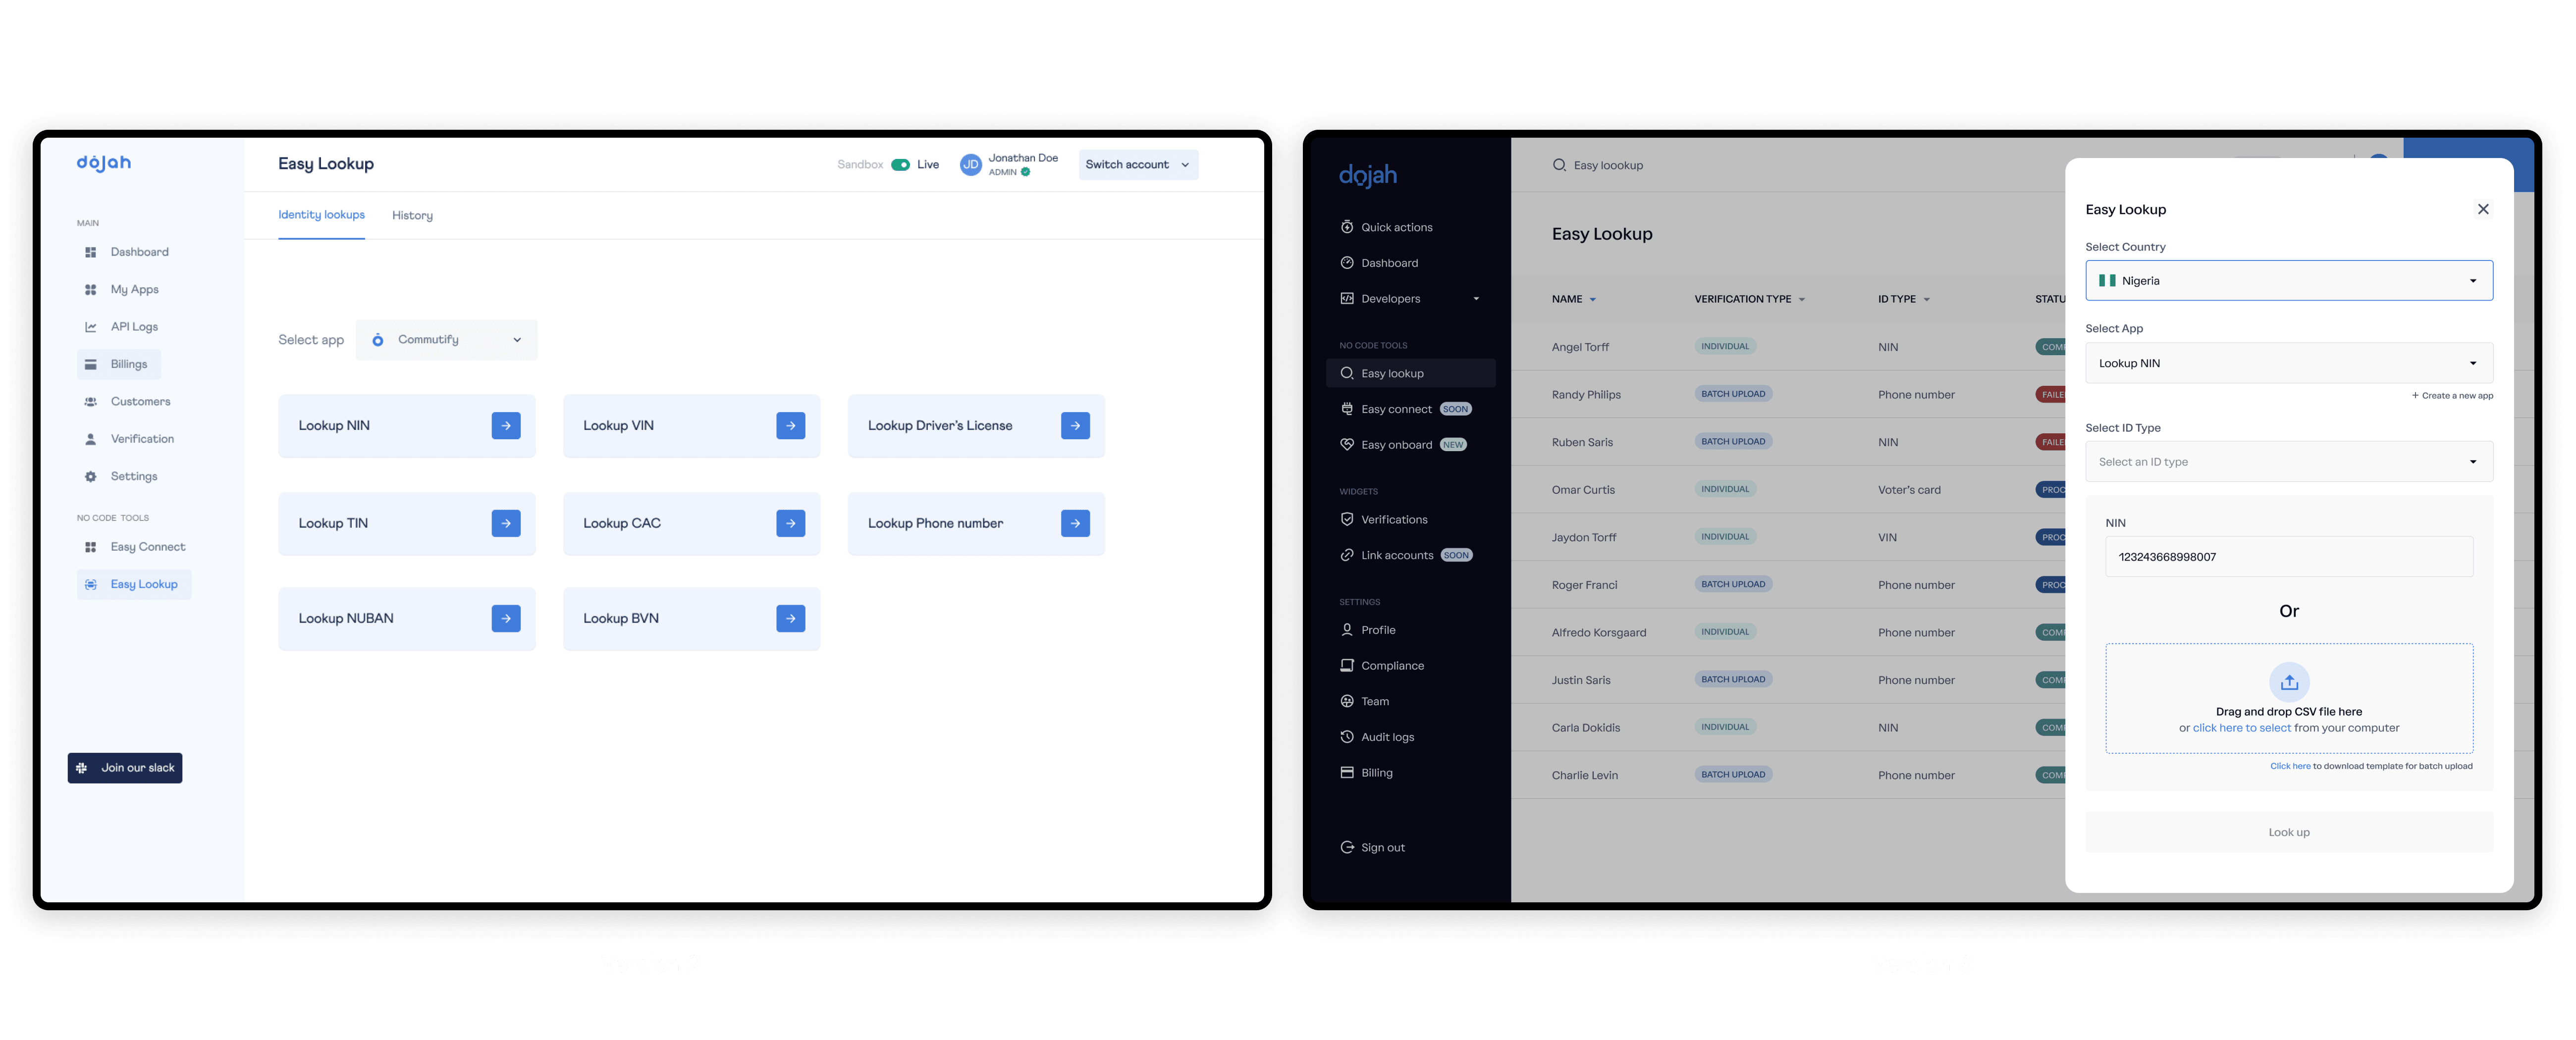Click the API Logs chart icon
This screenshot has height=1040, width=2576.
[x=91, y=327]
